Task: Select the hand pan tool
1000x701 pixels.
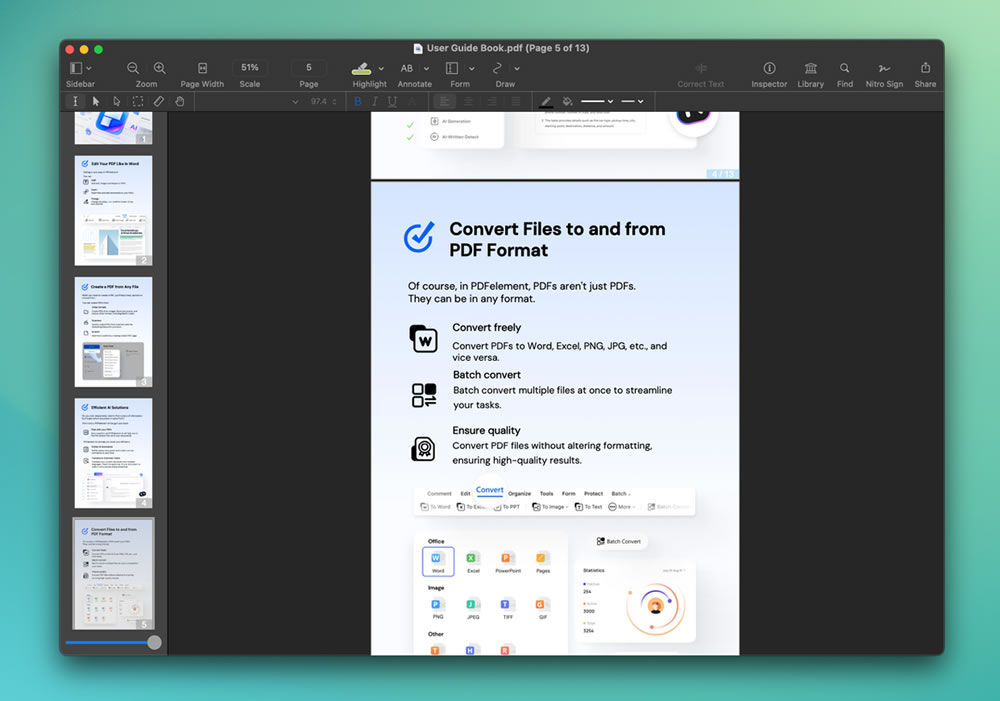Action: pyautogui.click(x=180, y=101)
